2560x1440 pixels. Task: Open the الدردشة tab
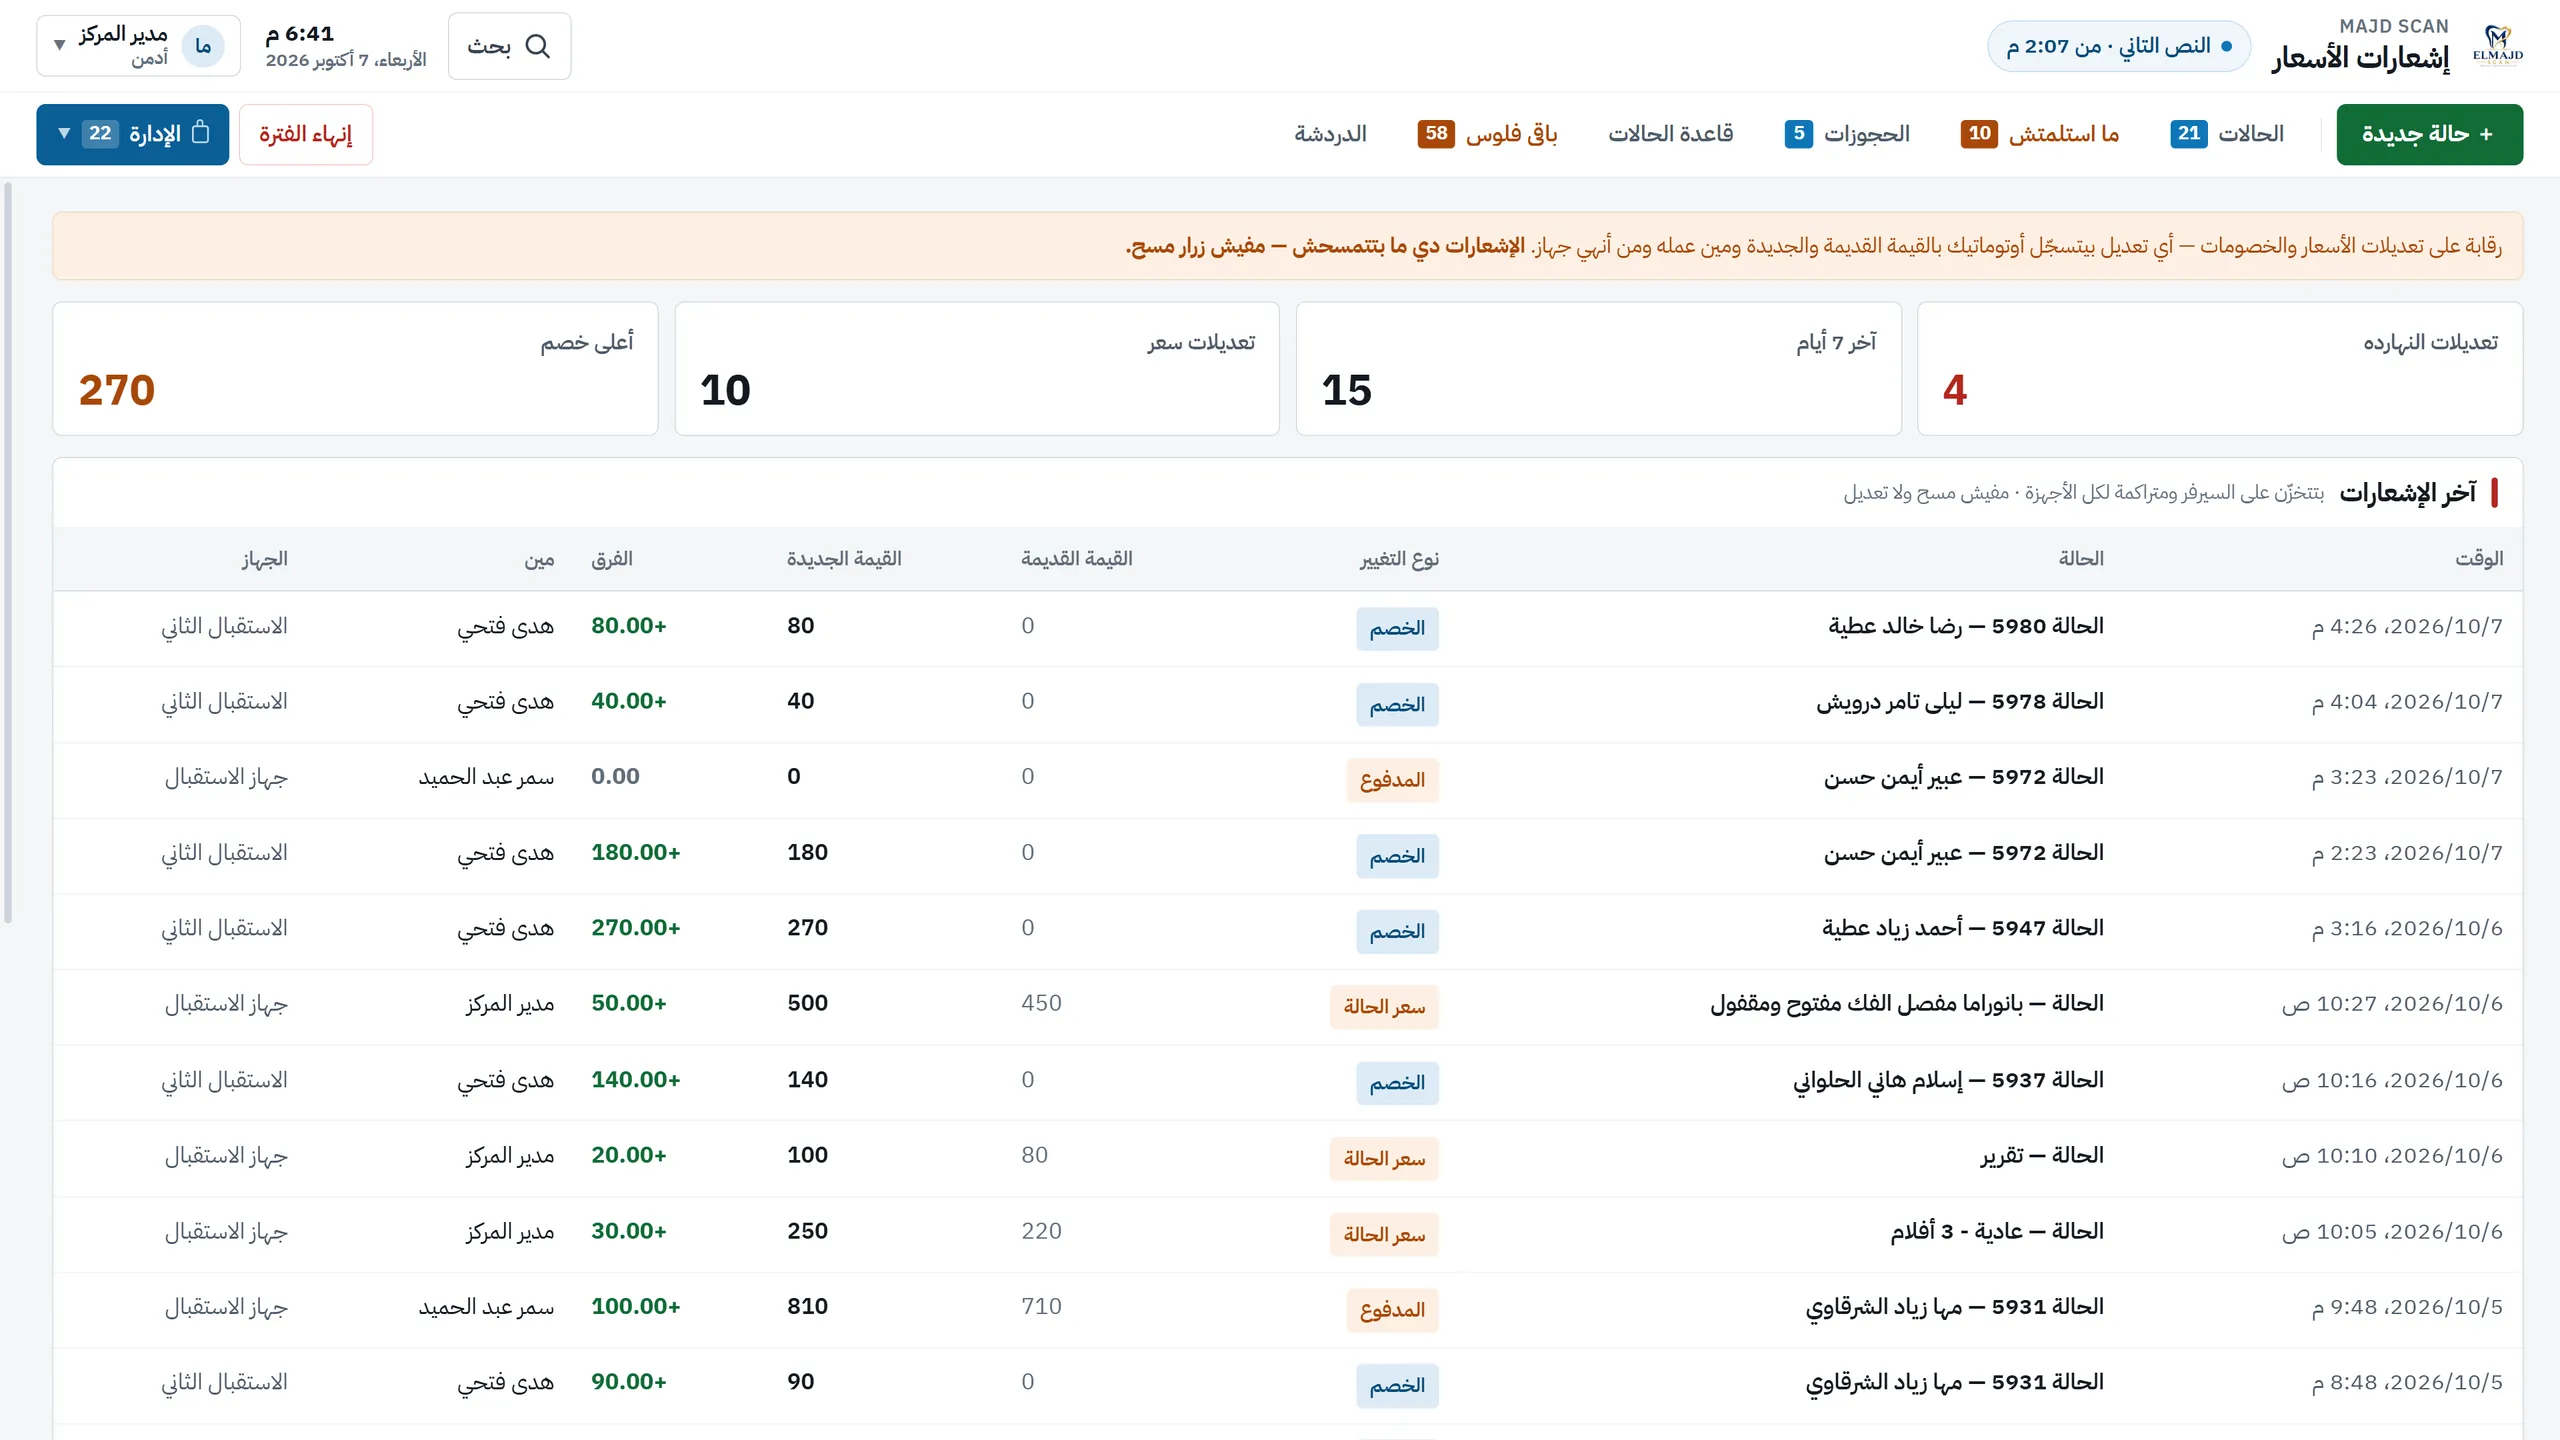1330,133
